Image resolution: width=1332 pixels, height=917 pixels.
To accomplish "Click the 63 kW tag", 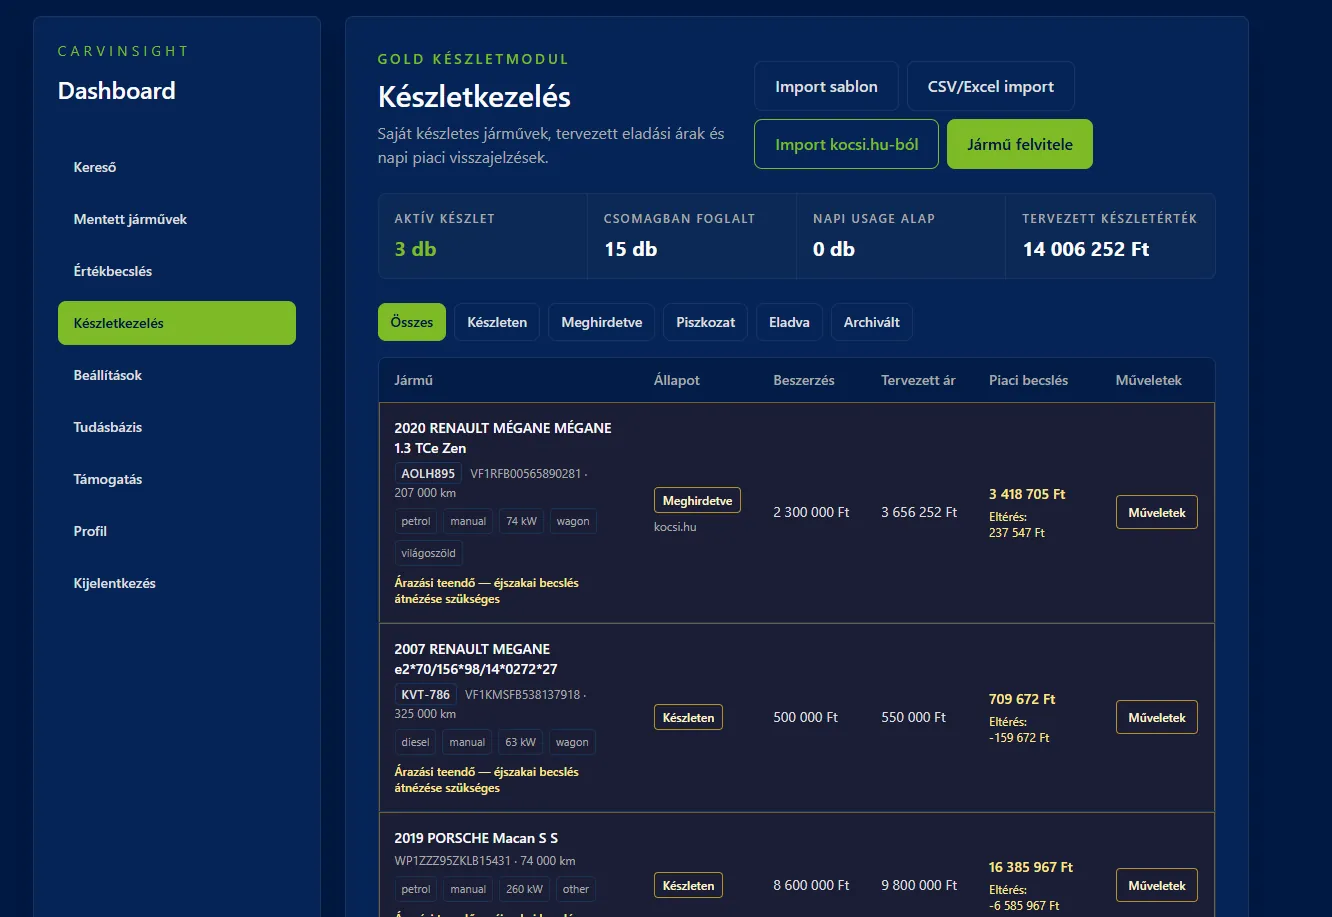I will [521, 742].
